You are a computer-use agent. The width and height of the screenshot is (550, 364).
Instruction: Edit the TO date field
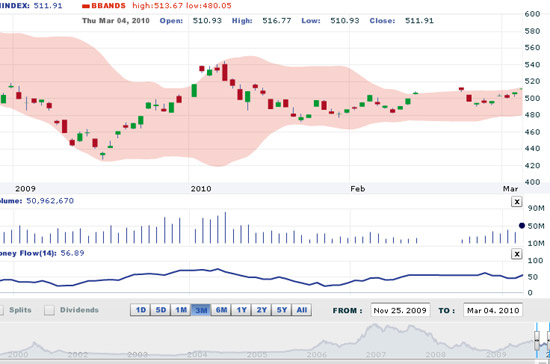click(x=493, y=310)
